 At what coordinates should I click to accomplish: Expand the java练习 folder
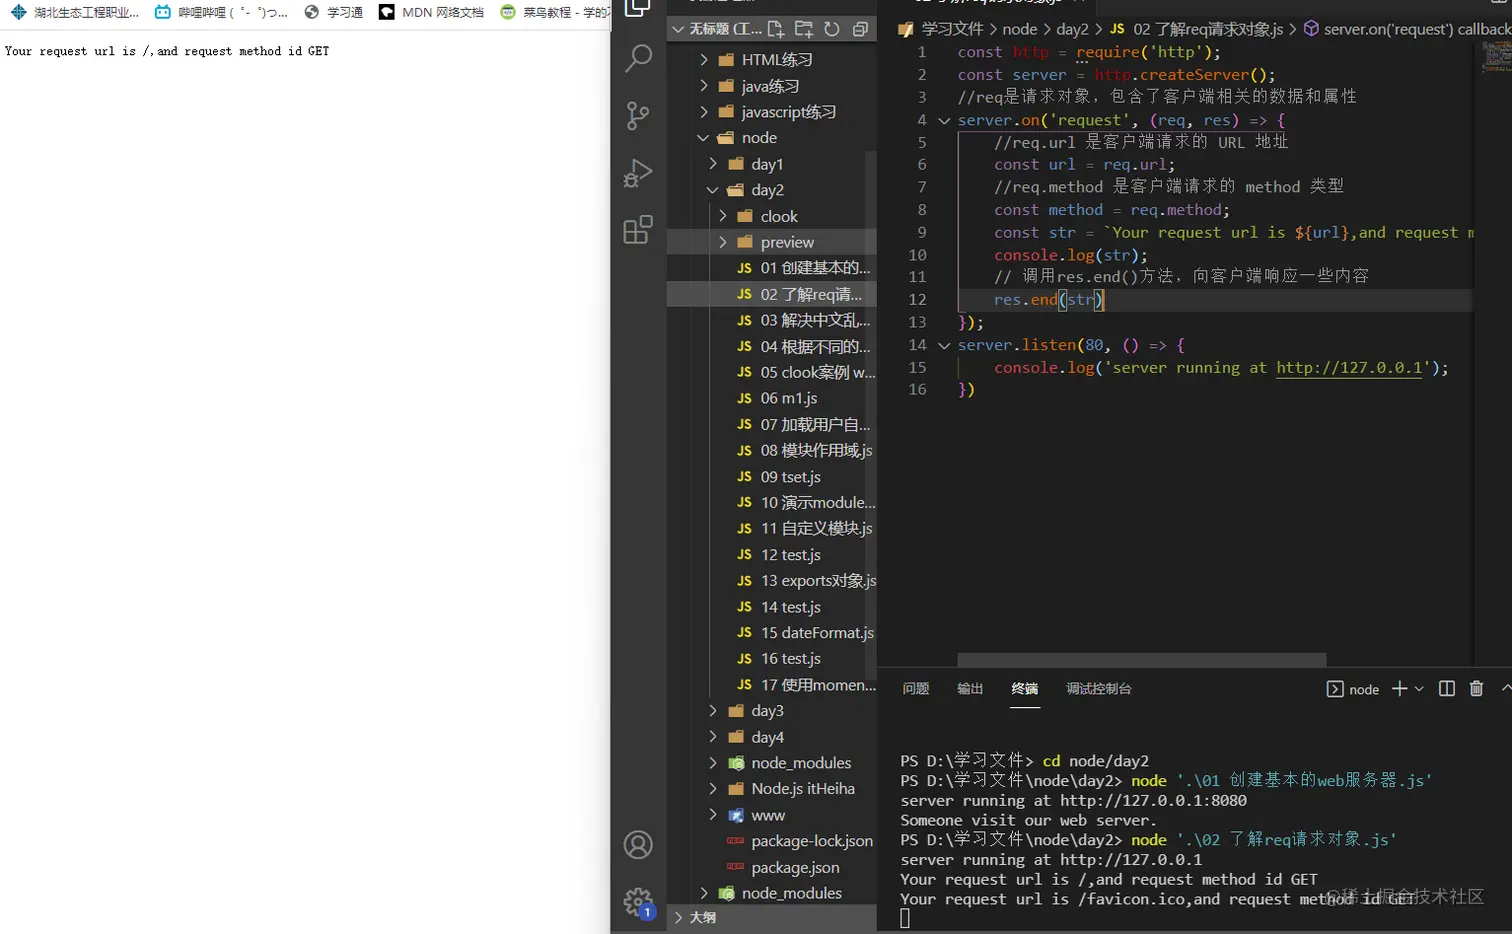(x=704, y=86)
